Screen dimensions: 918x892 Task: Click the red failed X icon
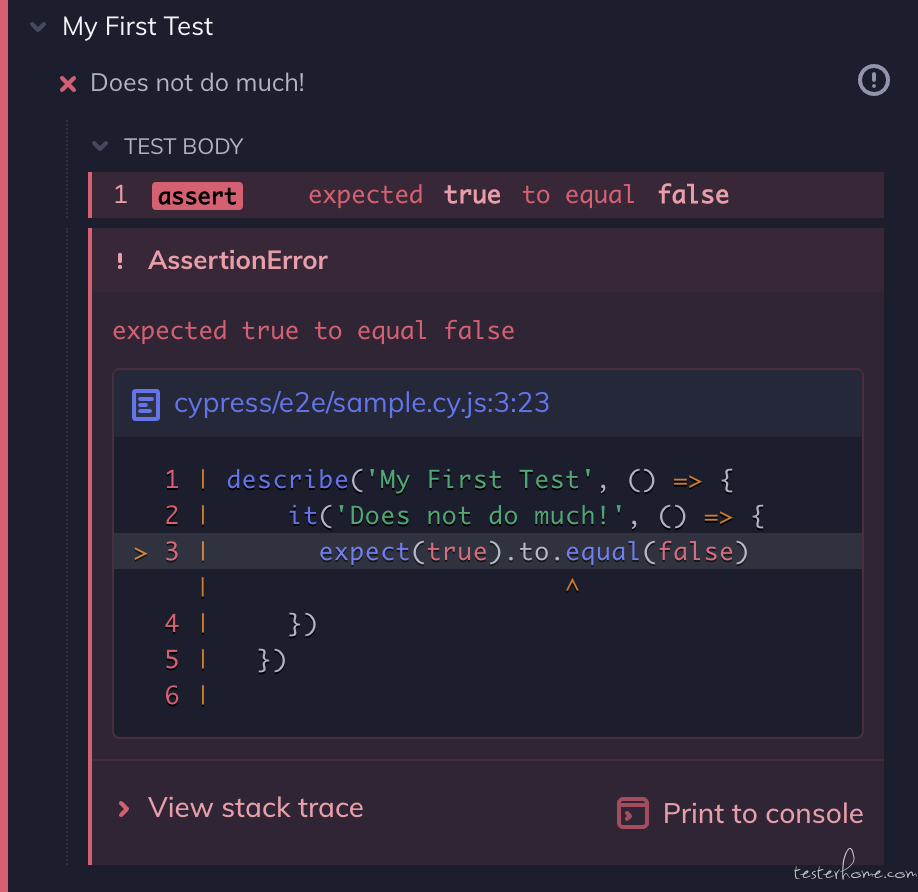(68, 84)
